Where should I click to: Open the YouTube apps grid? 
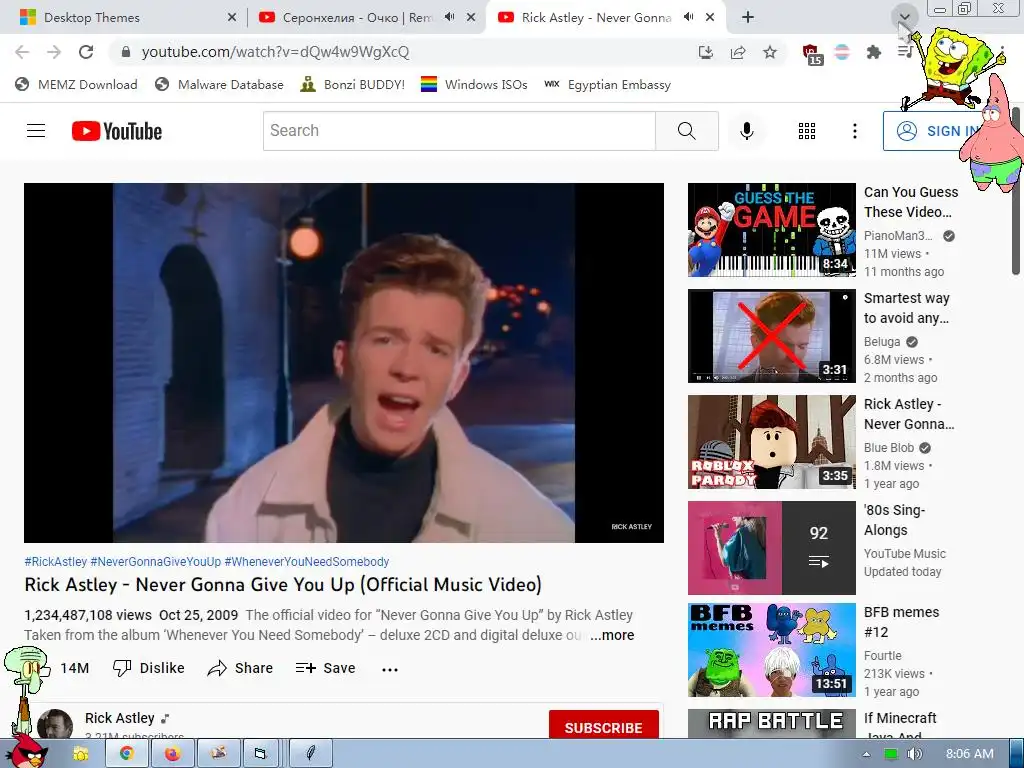pyautogui.click(x=807, y=131)
